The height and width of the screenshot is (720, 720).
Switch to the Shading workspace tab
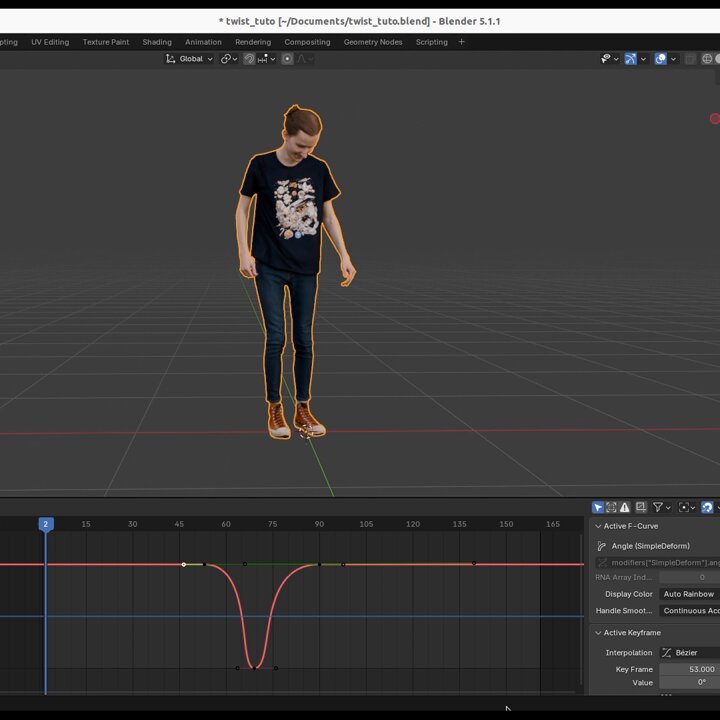click(x=157, y=42)
